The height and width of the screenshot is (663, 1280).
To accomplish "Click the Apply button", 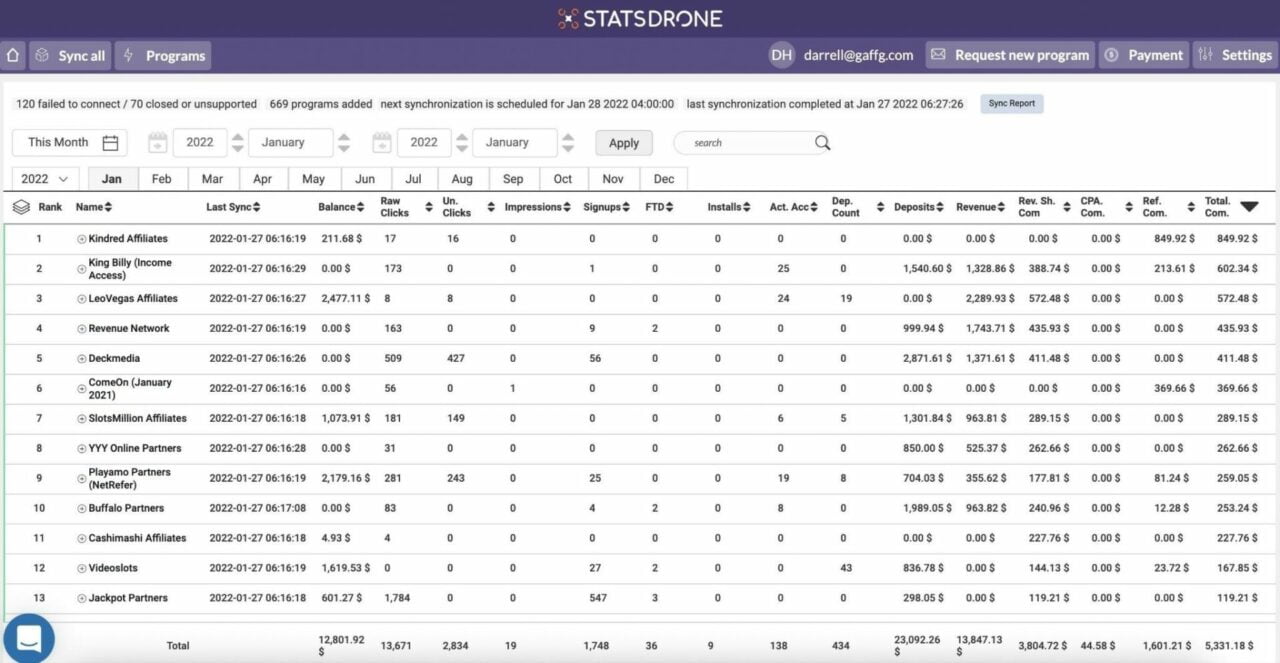I will pos(623,142).
